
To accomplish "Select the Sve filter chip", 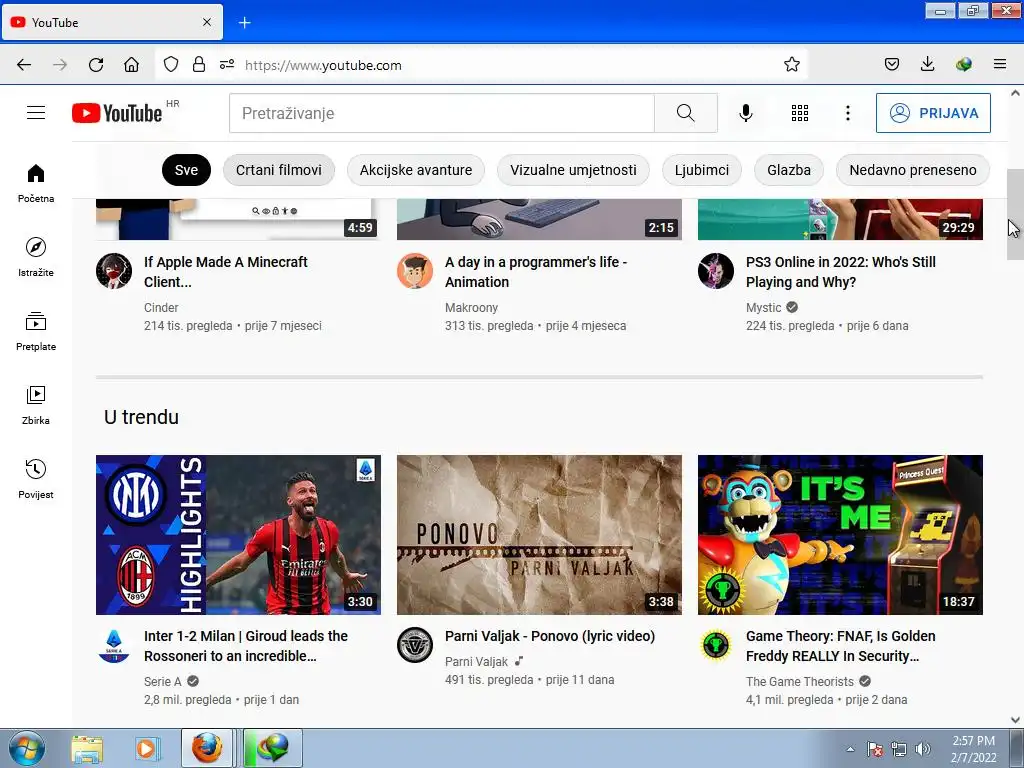I will click(186, 170).
